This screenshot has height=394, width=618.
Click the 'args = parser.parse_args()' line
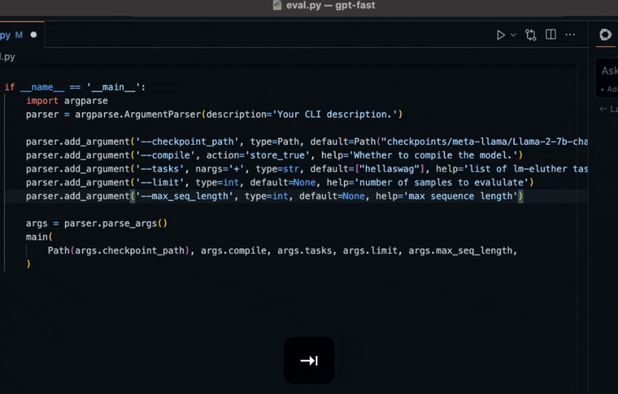click(97, 223)
